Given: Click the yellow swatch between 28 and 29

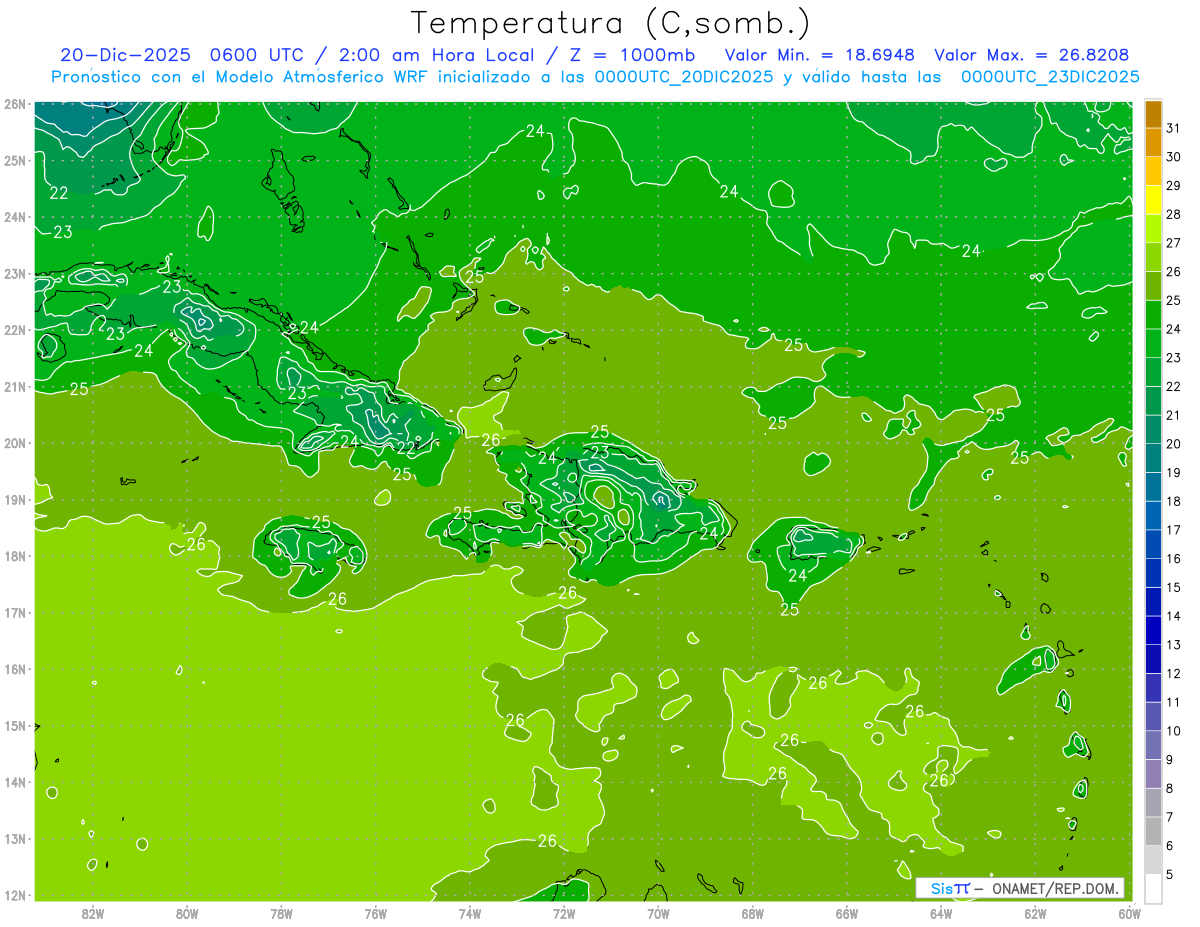Looking at the screenshot, I should (x=1154, y=200).
